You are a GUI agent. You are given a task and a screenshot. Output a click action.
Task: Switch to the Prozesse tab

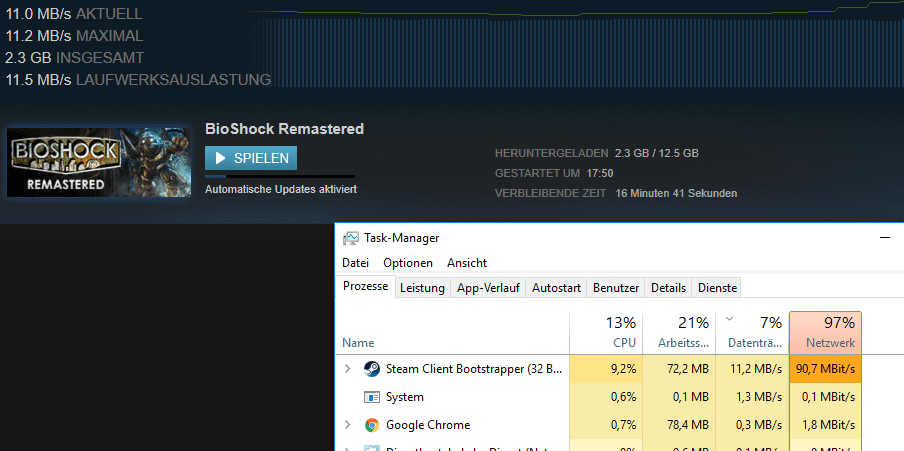[366, 287]
